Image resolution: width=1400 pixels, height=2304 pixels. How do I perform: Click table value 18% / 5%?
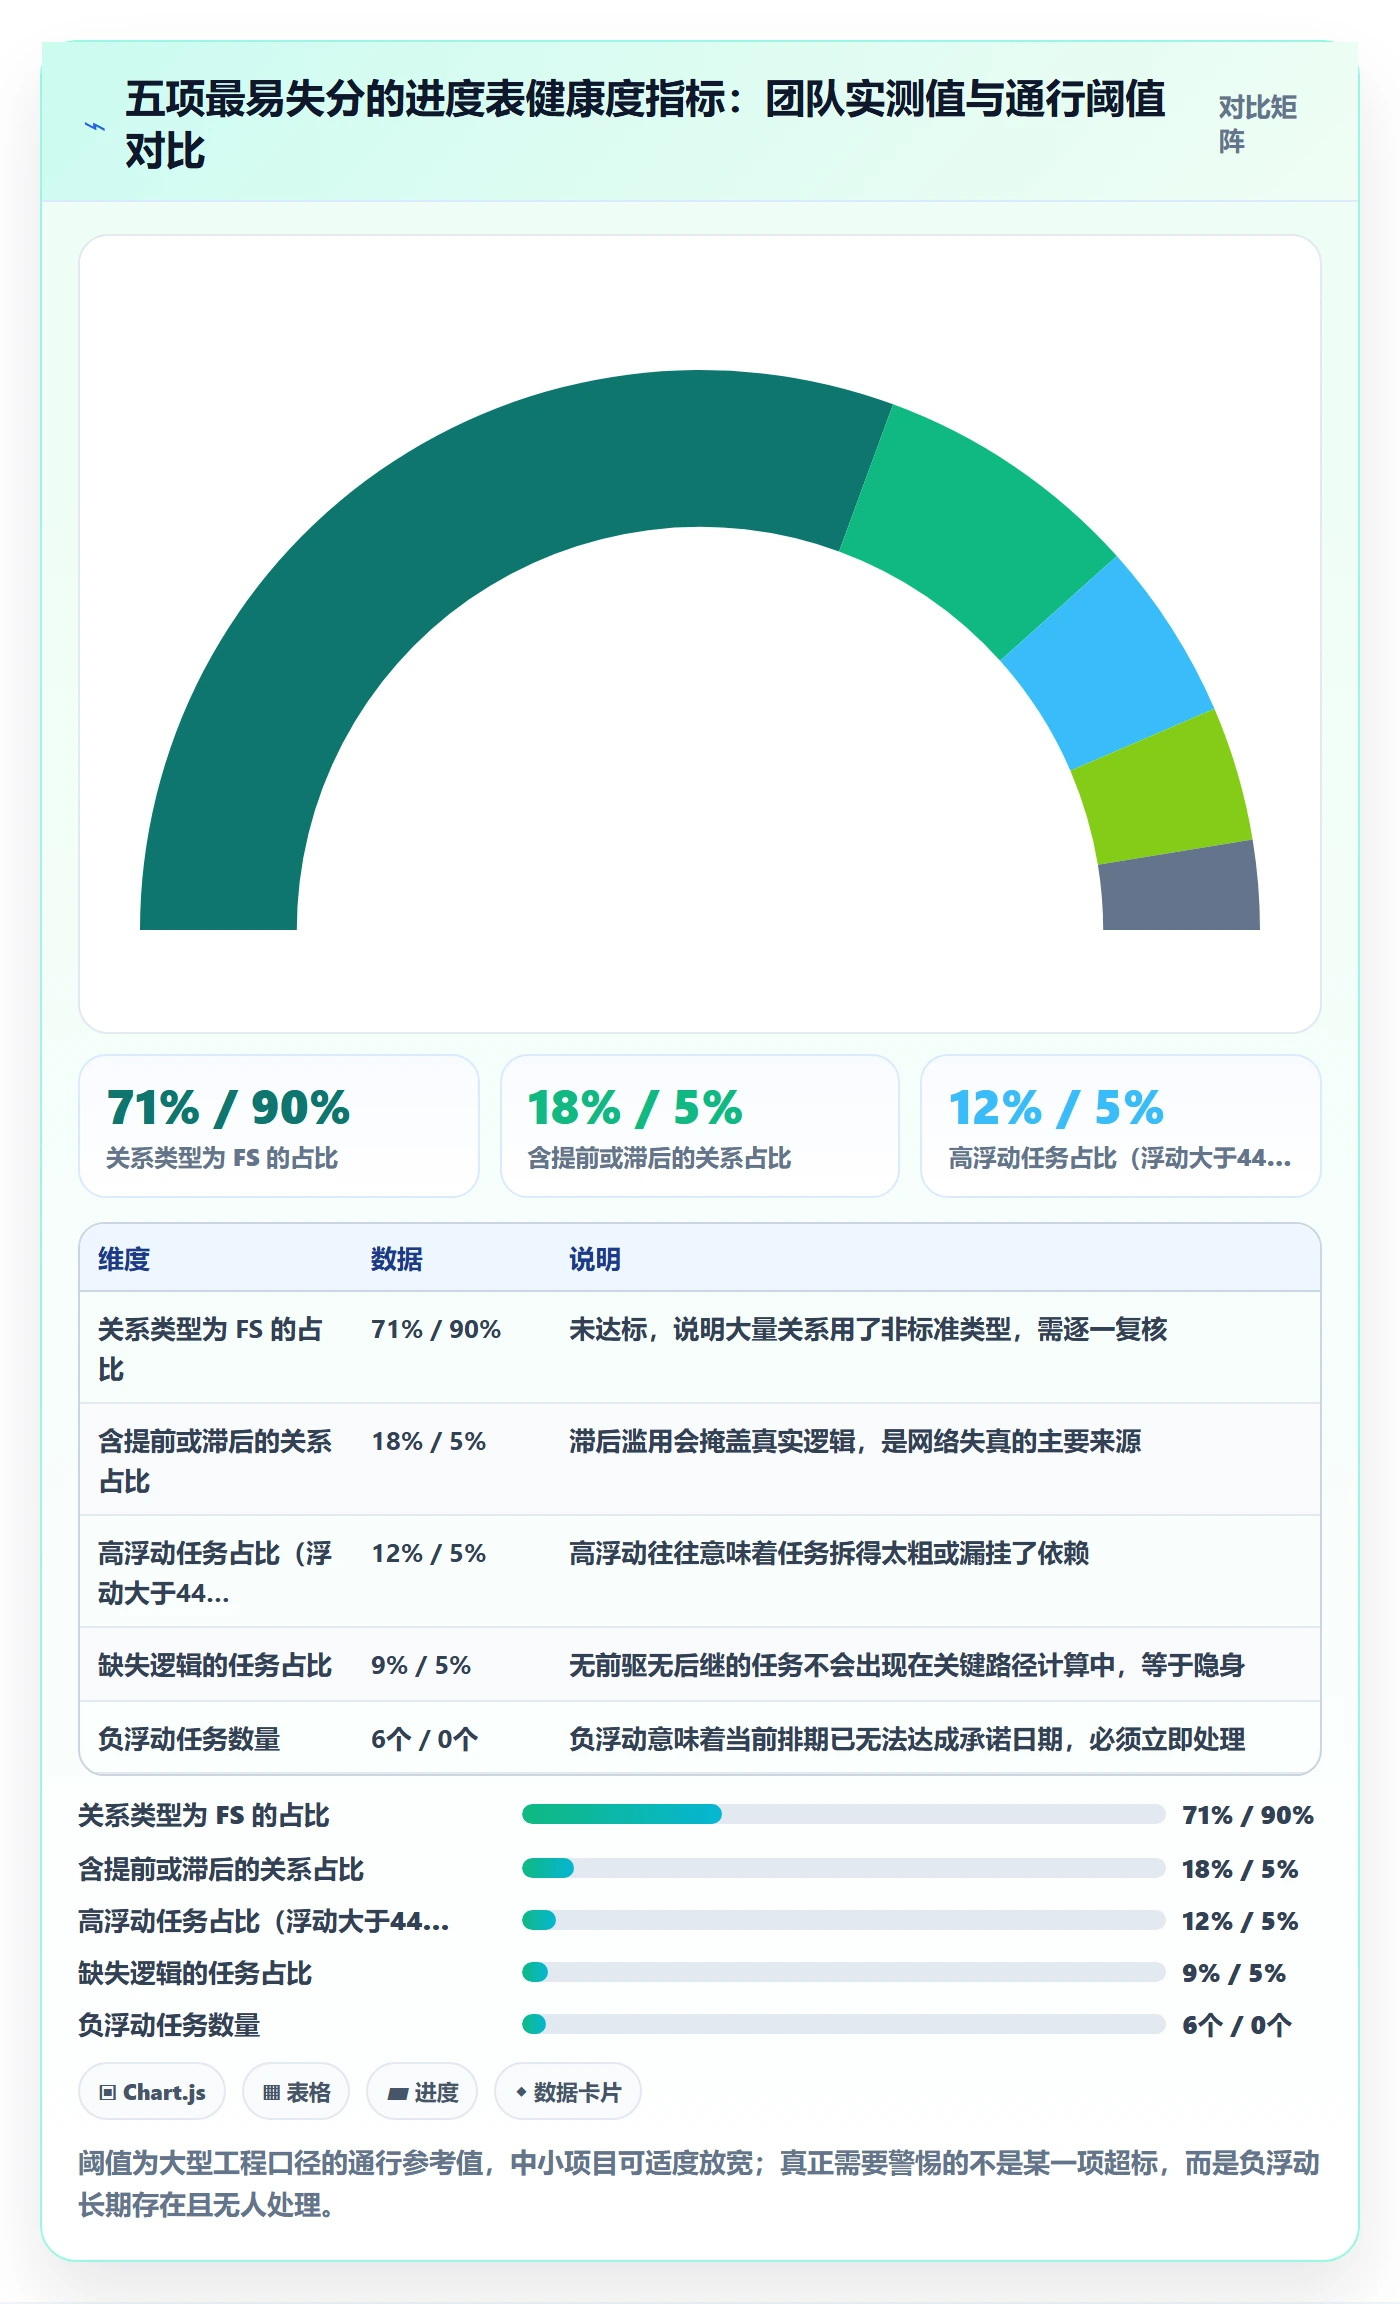tap(429, 1441)
